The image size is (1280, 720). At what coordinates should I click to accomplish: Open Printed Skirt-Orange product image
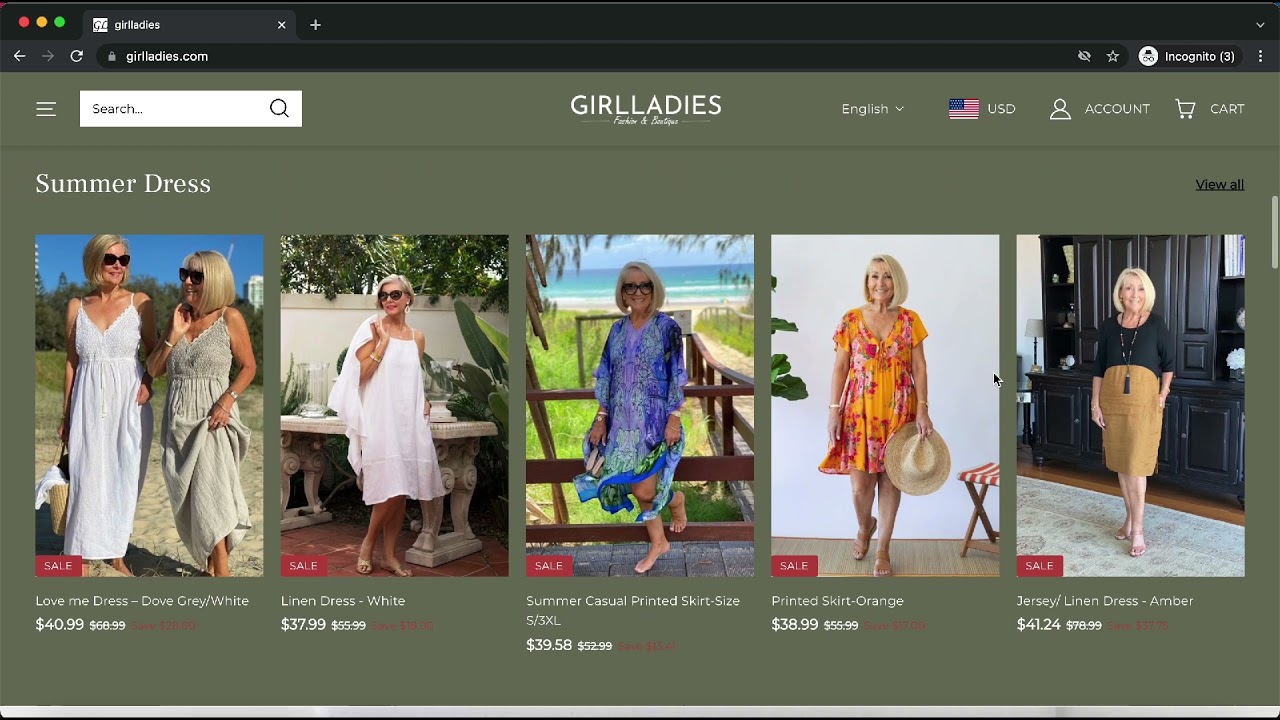pos(884,405)
